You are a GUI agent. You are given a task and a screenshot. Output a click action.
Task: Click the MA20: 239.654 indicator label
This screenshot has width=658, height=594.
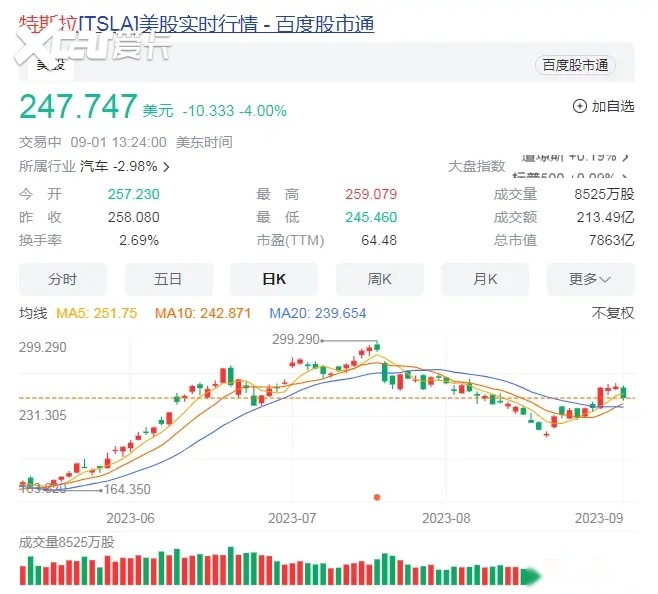[x=318, y=313]
